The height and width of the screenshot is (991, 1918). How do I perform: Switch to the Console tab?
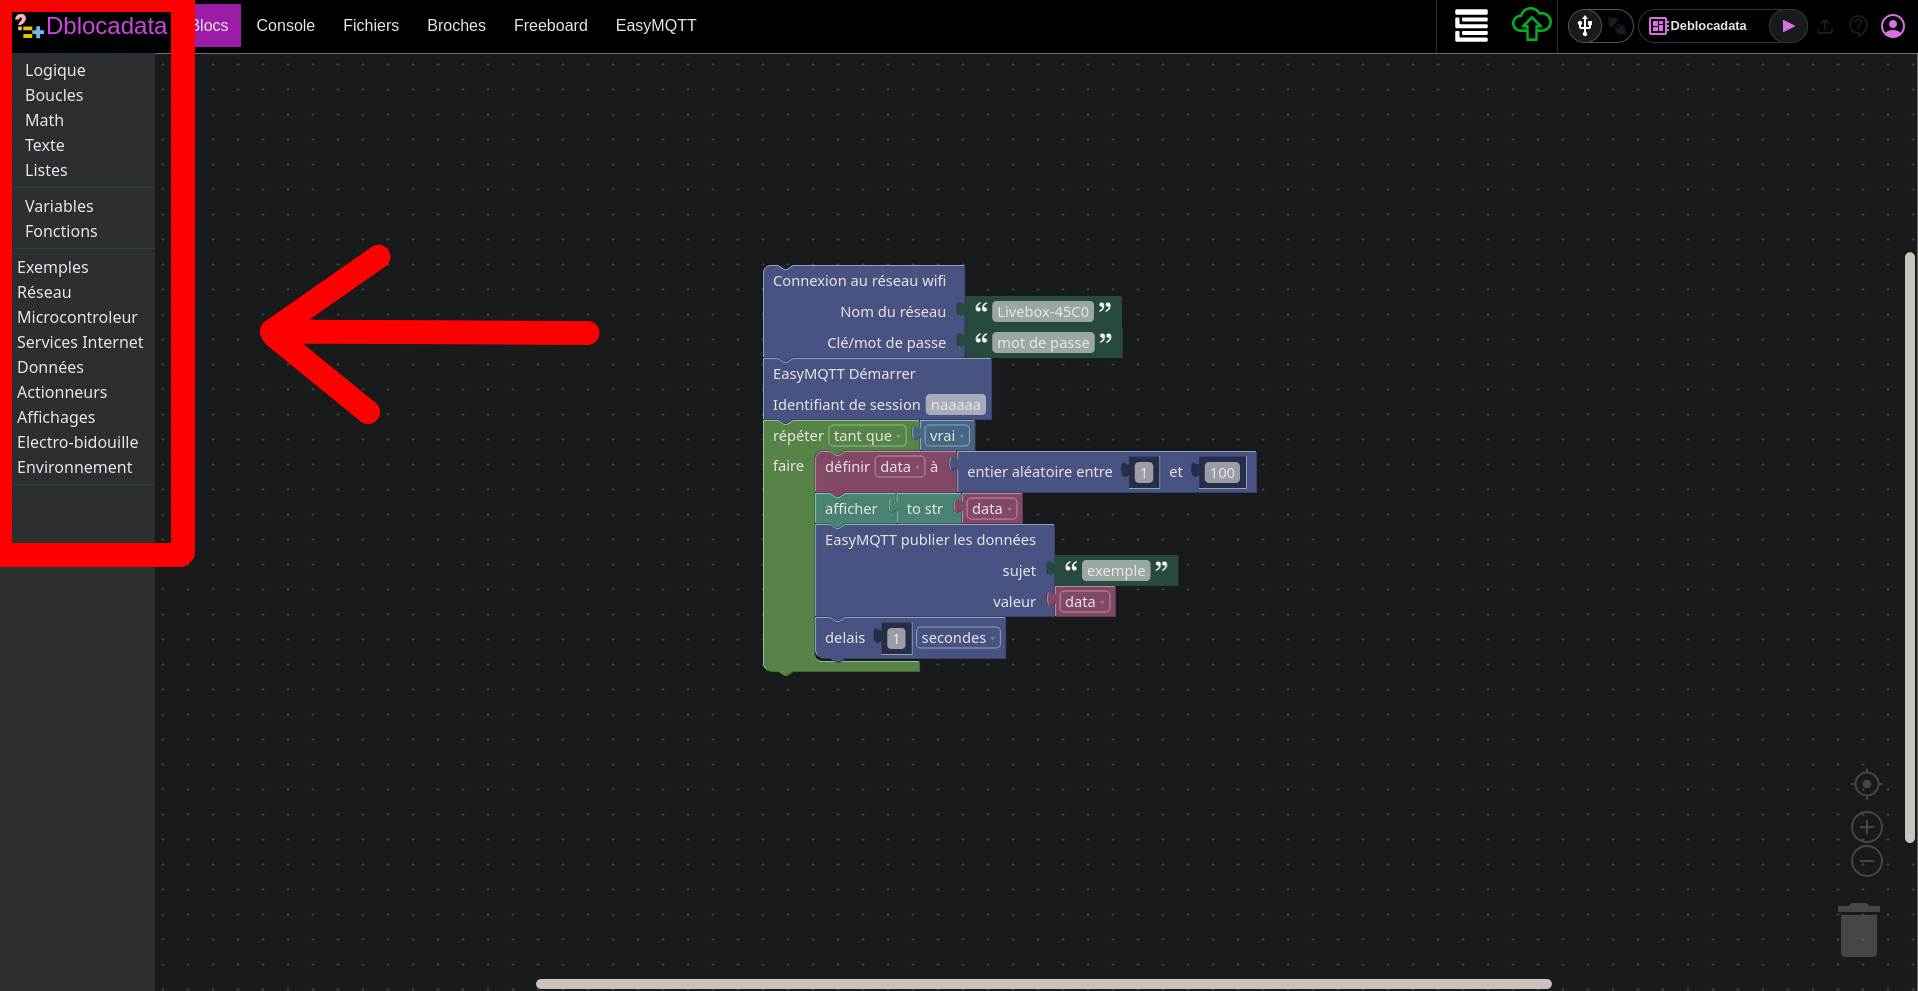(285, 26)
